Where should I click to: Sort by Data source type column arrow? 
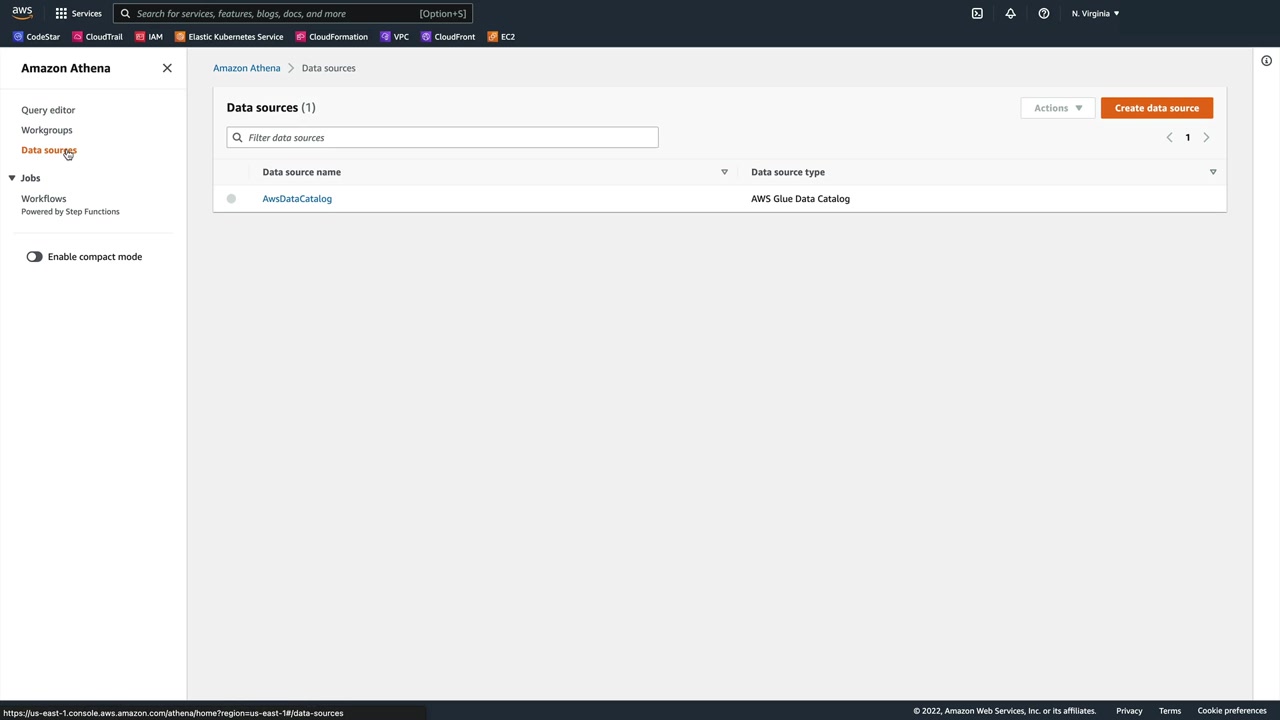pos(1213,172)
